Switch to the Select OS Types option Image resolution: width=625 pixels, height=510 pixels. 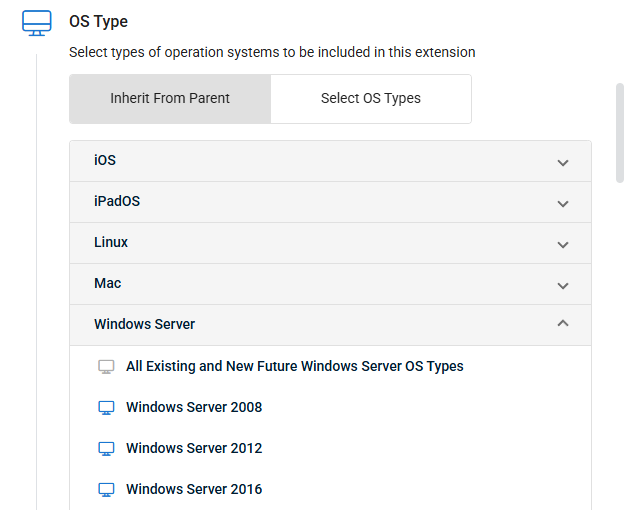tap(371, 98)
